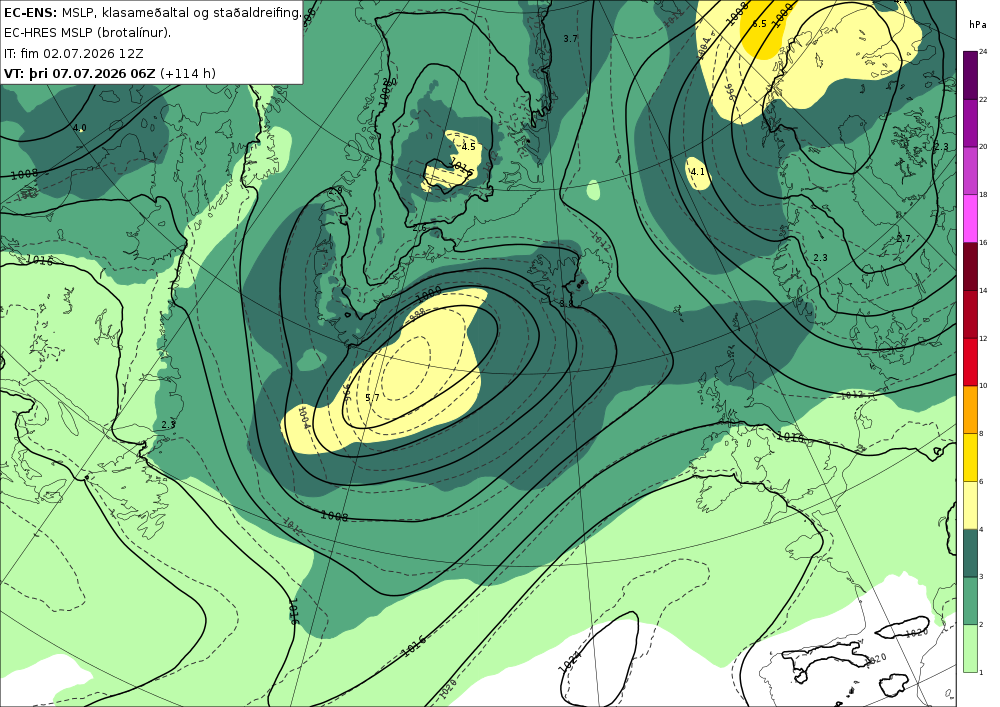Select the dark teal 3–4 colorbar segment
This screenshot has height=707, width=1000.
(x=970, y=553)
